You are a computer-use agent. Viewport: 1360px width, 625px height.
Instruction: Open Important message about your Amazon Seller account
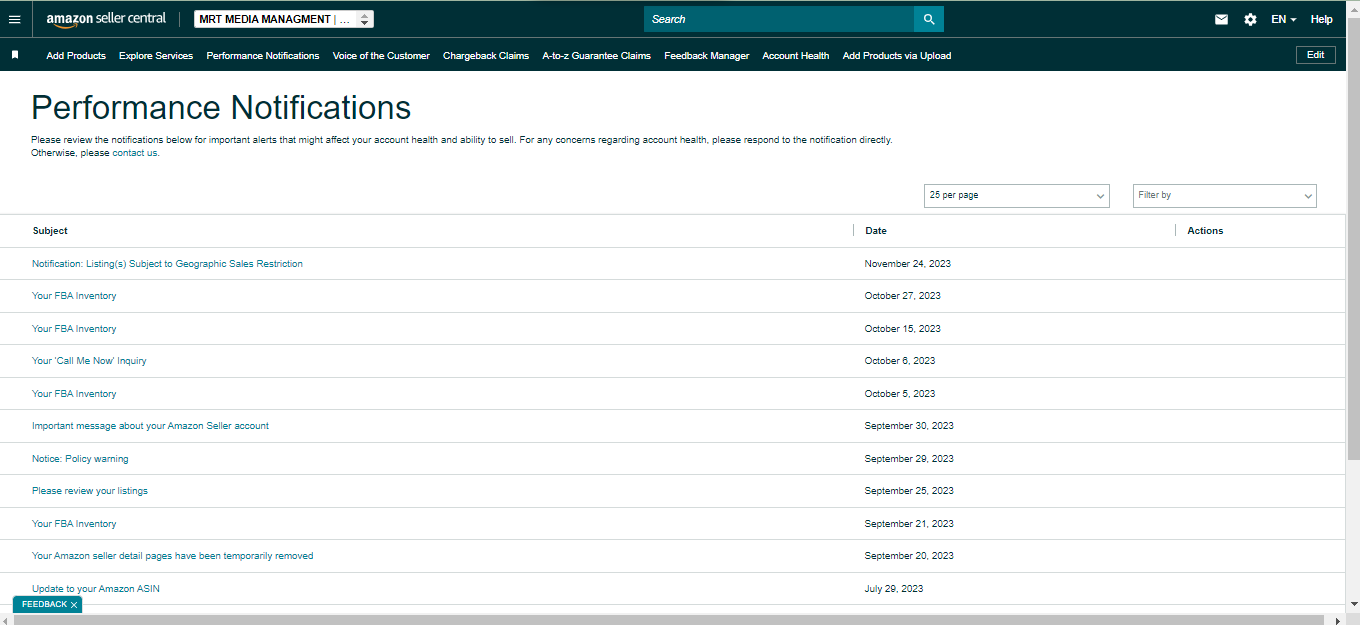tap(150, 426)
